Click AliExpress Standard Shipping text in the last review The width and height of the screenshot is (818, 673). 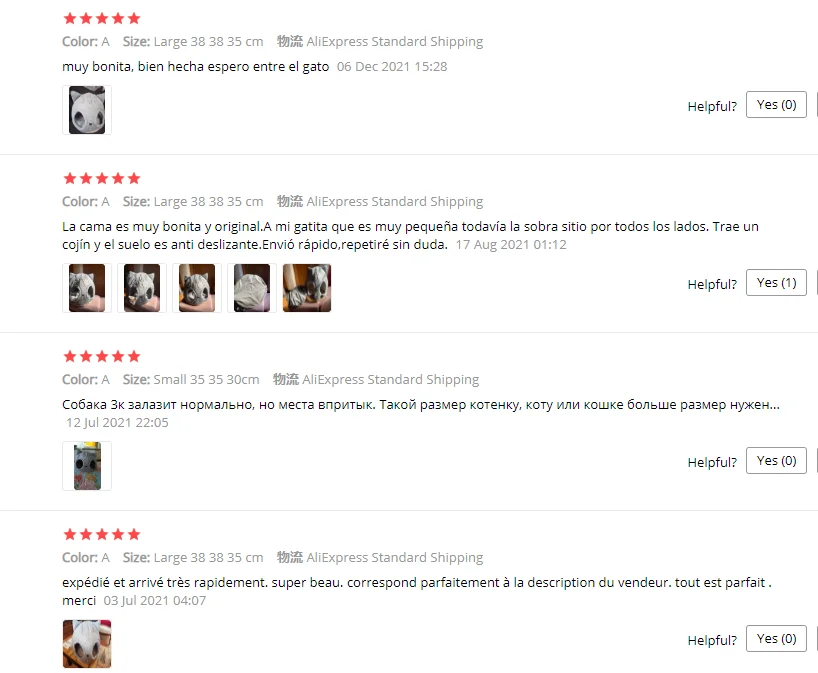(394, 558)
